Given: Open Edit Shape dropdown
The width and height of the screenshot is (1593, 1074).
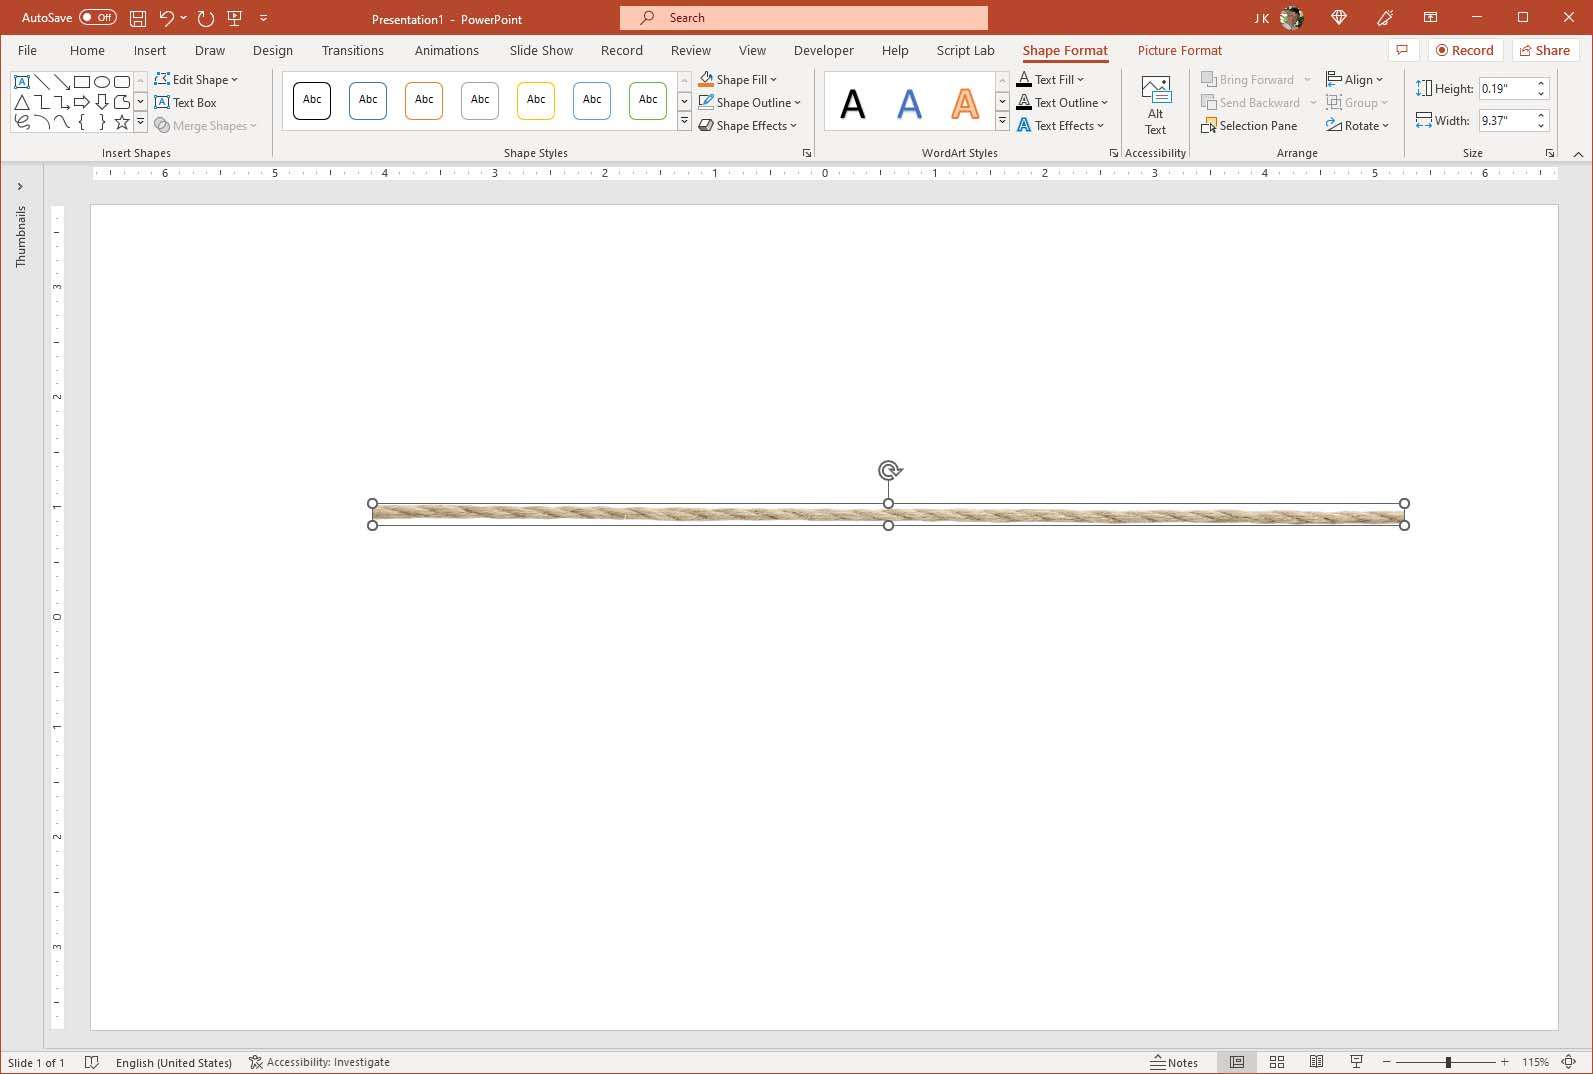Looking at the screenshot, I should [197, 80].
